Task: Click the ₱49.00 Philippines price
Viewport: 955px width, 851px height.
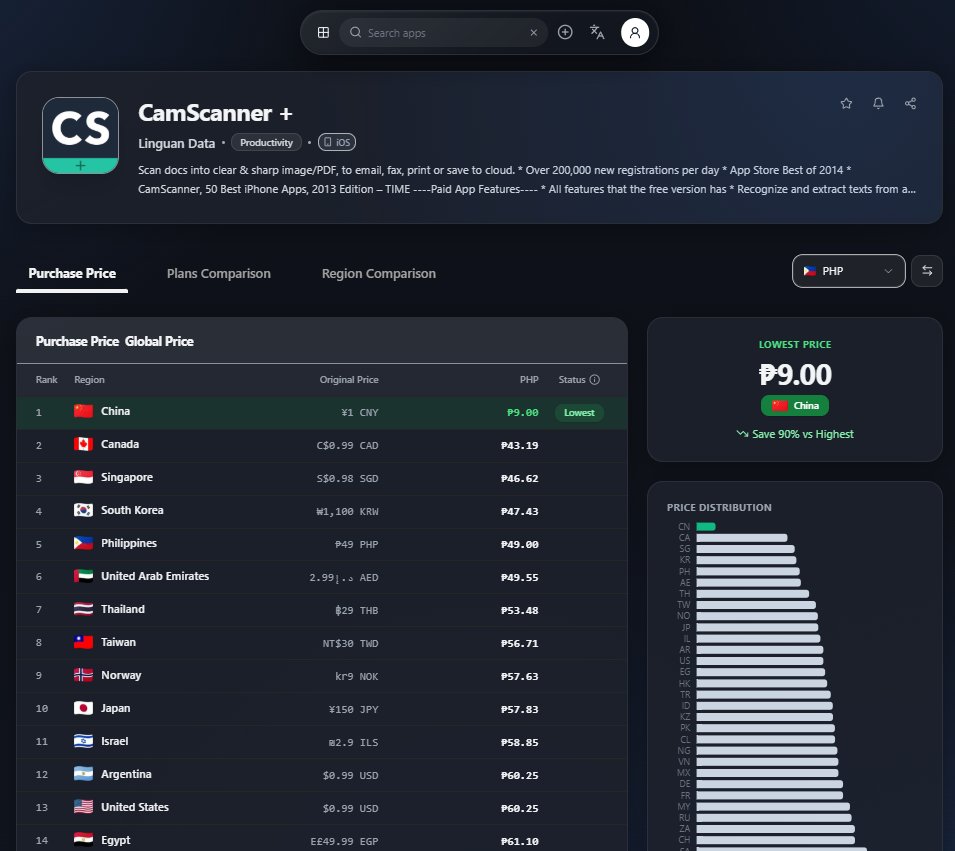Action: click(520, 544)
